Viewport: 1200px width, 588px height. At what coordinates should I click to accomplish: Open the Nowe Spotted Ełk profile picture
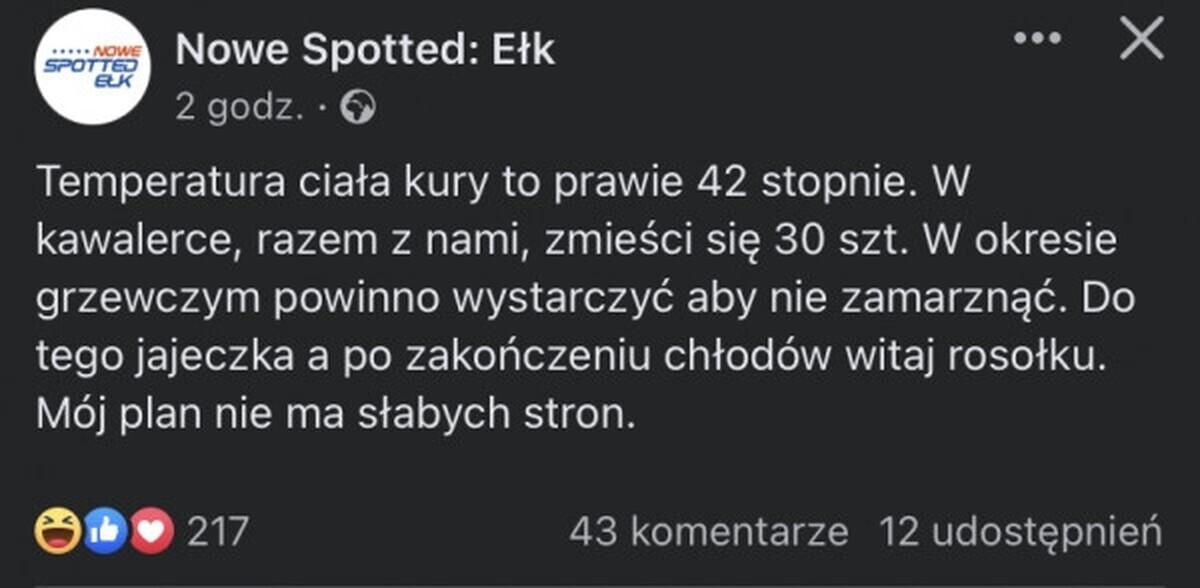point(92,66)
